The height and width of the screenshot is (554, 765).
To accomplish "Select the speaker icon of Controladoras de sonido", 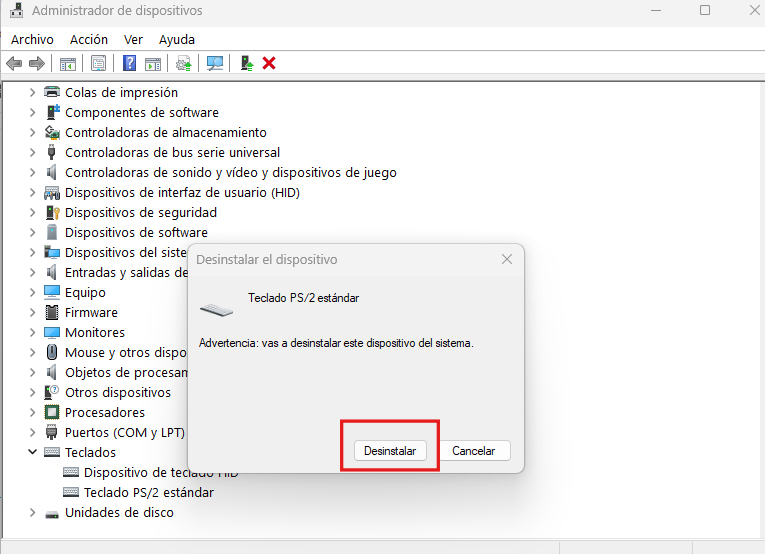I will coord(51,172).
